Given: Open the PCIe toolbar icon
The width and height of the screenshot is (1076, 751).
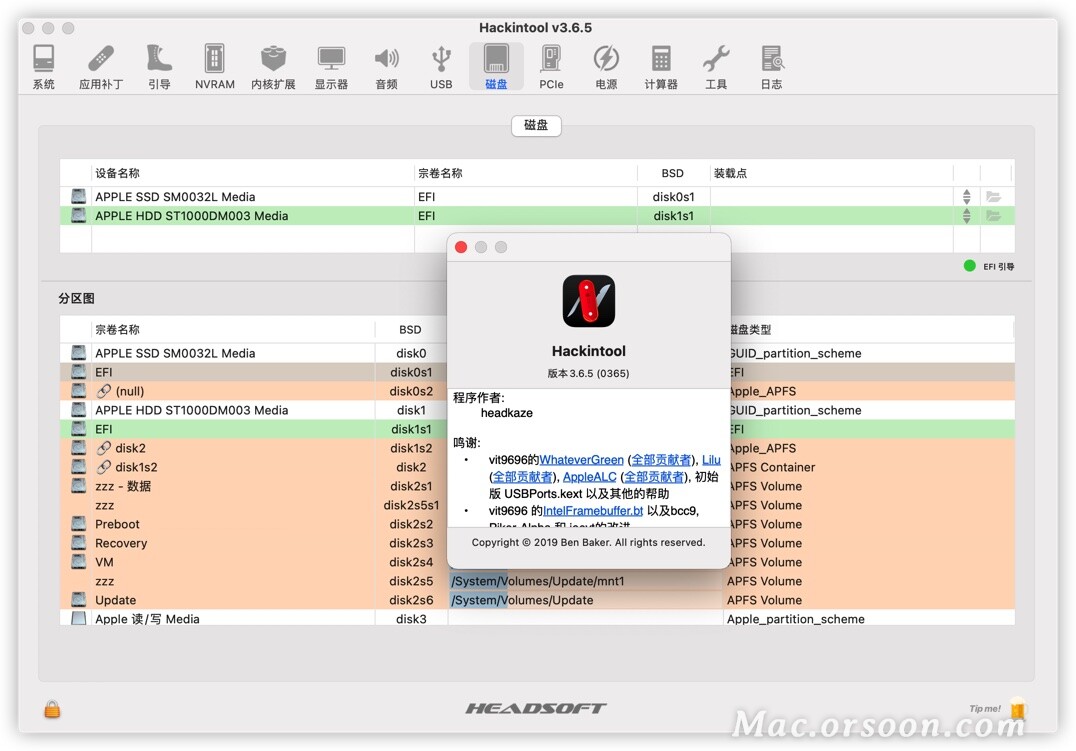Looking at the screenshot, I should (551, 60).
